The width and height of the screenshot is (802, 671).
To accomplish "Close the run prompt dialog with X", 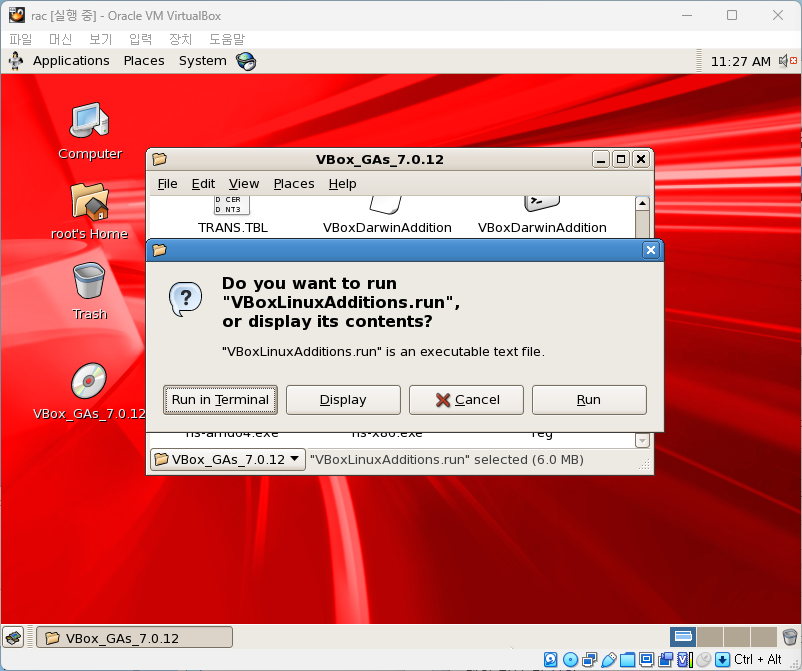I will (651, 250).
